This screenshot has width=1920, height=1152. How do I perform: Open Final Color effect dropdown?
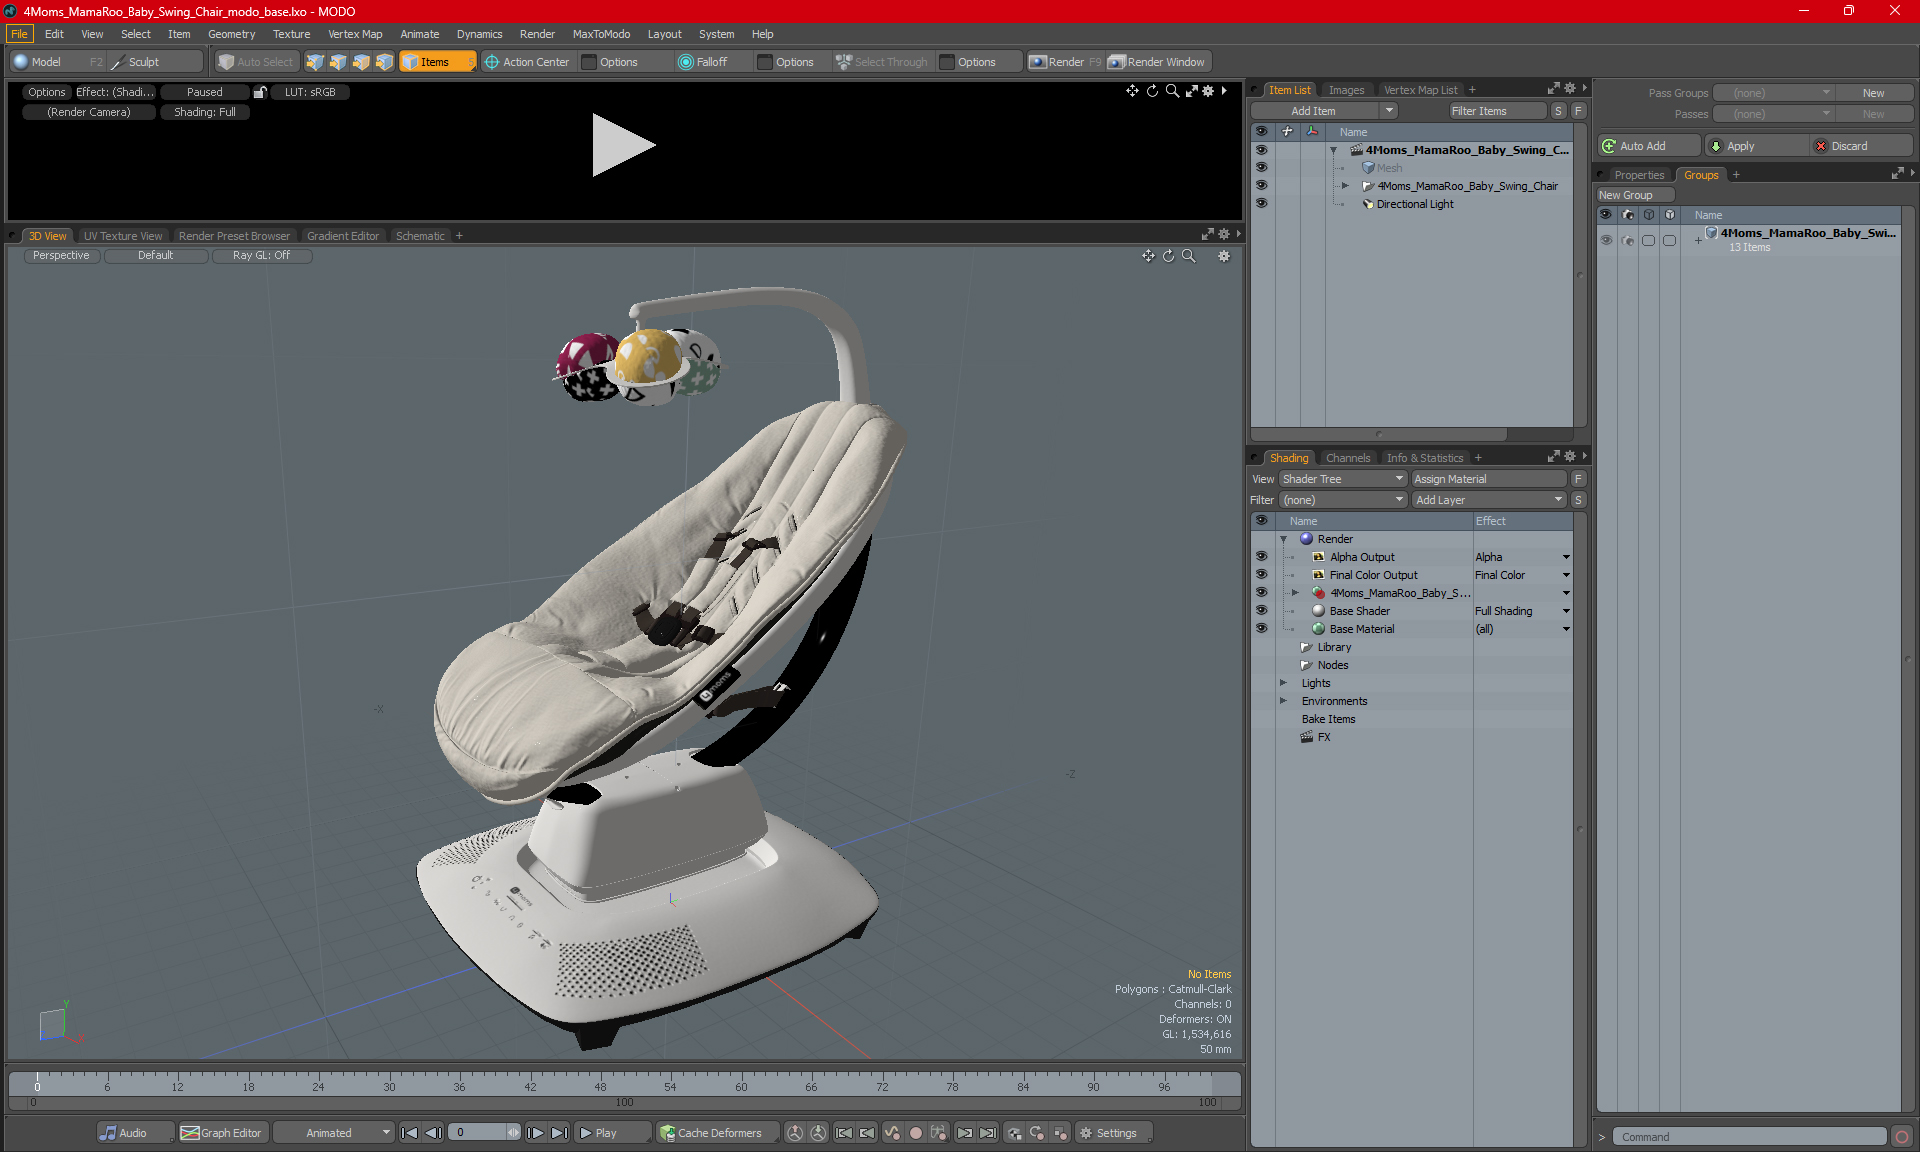pyautogui.click(x=1566, y=575)
